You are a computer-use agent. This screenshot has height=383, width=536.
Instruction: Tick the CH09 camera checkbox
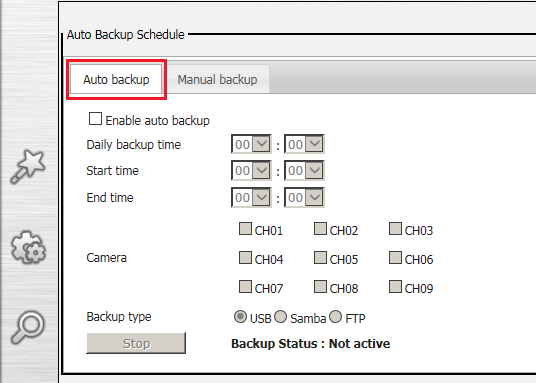[395, 287]
